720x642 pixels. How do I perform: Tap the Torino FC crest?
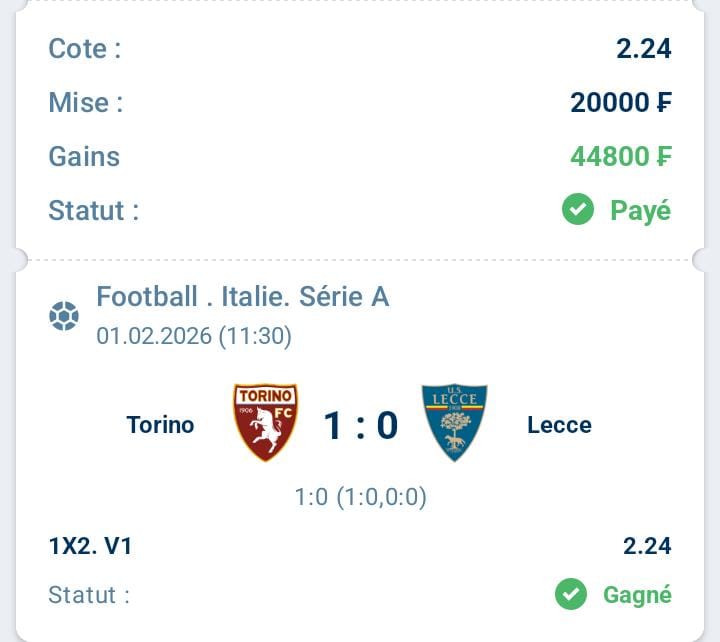(265, 422)
